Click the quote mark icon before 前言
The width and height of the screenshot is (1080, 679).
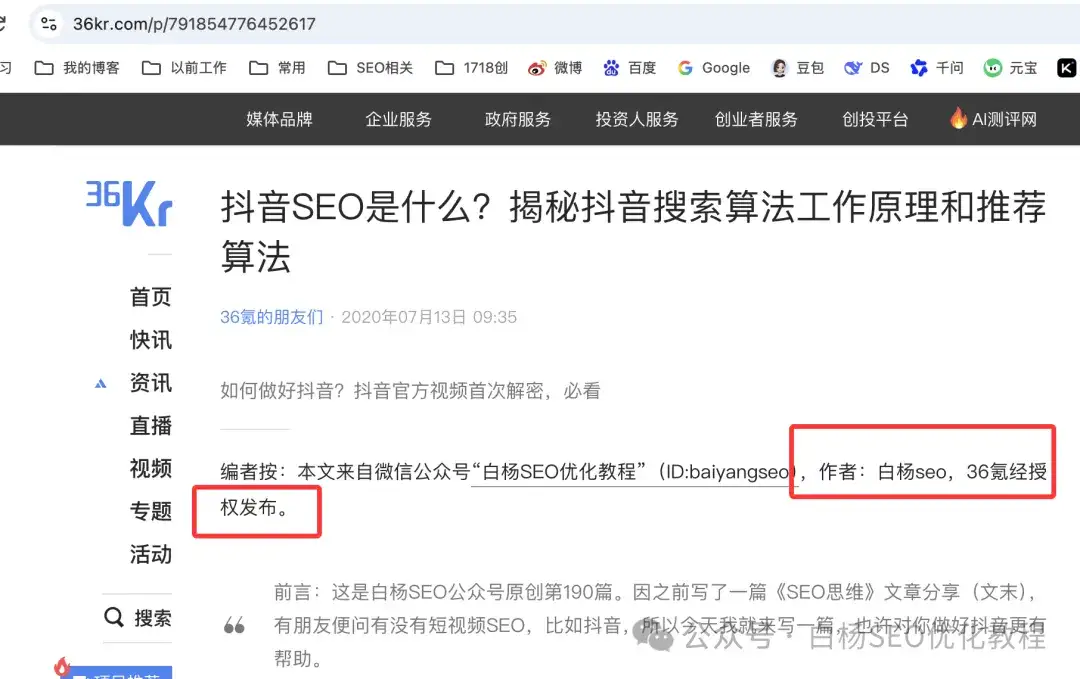tap(234, 625)
